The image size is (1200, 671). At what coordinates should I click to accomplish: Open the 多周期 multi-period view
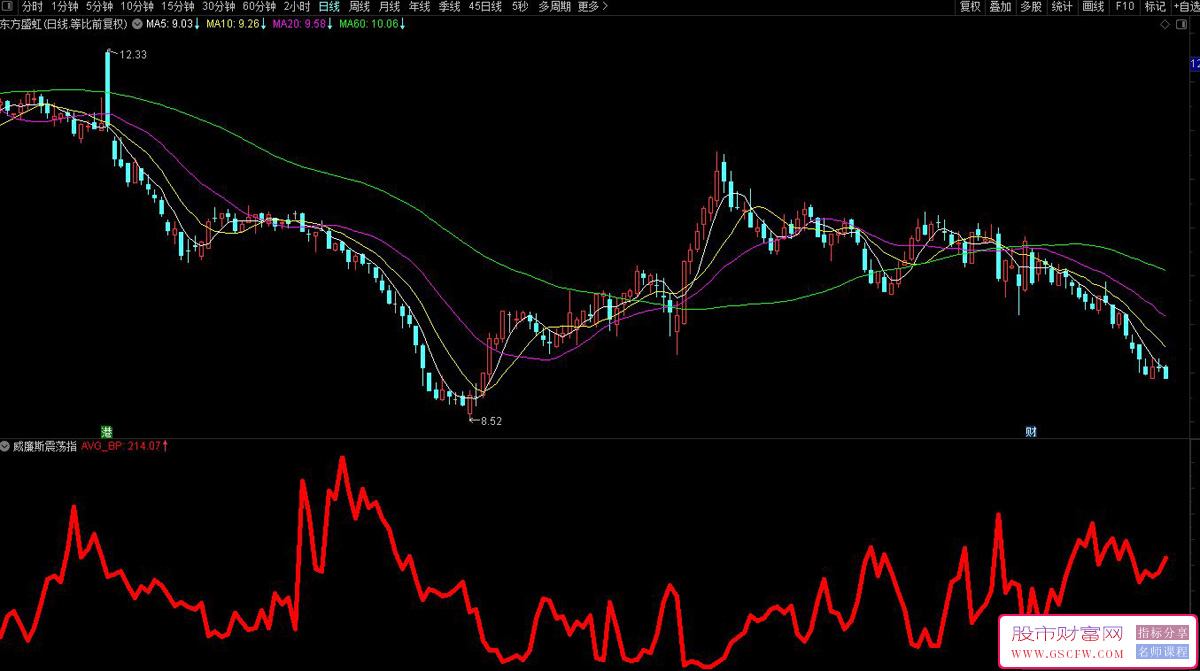[x=555, y=6]
